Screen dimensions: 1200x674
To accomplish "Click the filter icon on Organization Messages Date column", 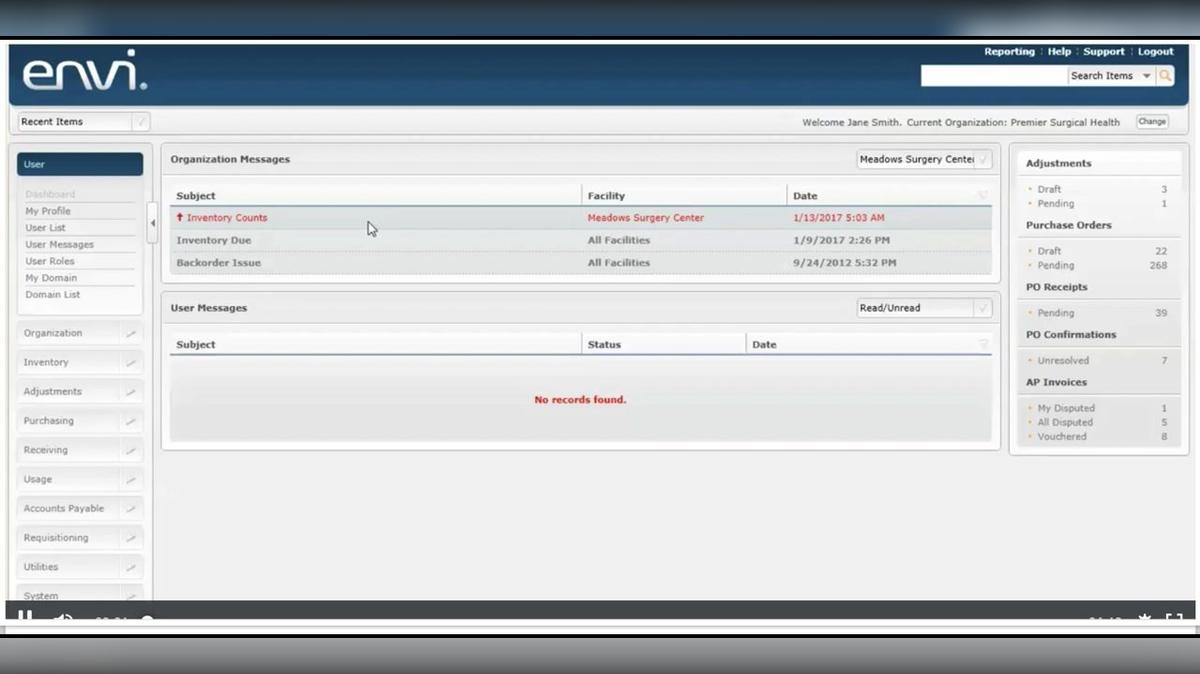I will (x=982, y=195).
